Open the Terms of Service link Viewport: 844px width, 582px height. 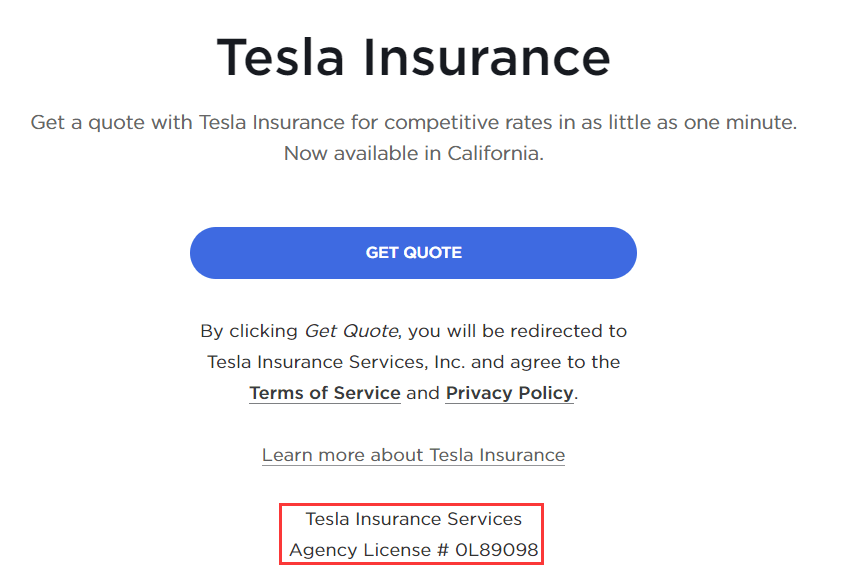325,393
